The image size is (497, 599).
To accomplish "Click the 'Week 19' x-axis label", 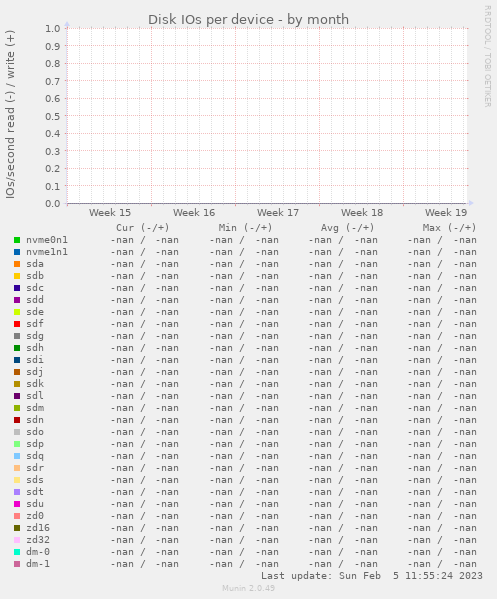I will 446,213.
